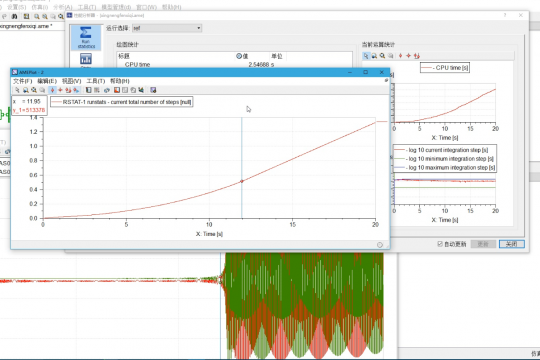Screen dimensions: 540x360
Task: Open the 运行选择 run selection dropdown
Action: 167,28
